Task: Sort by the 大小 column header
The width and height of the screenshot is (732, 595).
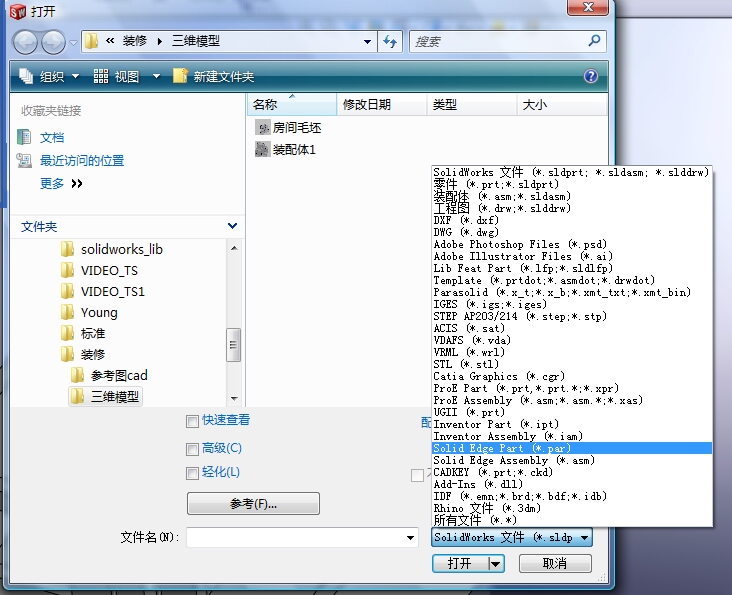Action: point(562,105)
